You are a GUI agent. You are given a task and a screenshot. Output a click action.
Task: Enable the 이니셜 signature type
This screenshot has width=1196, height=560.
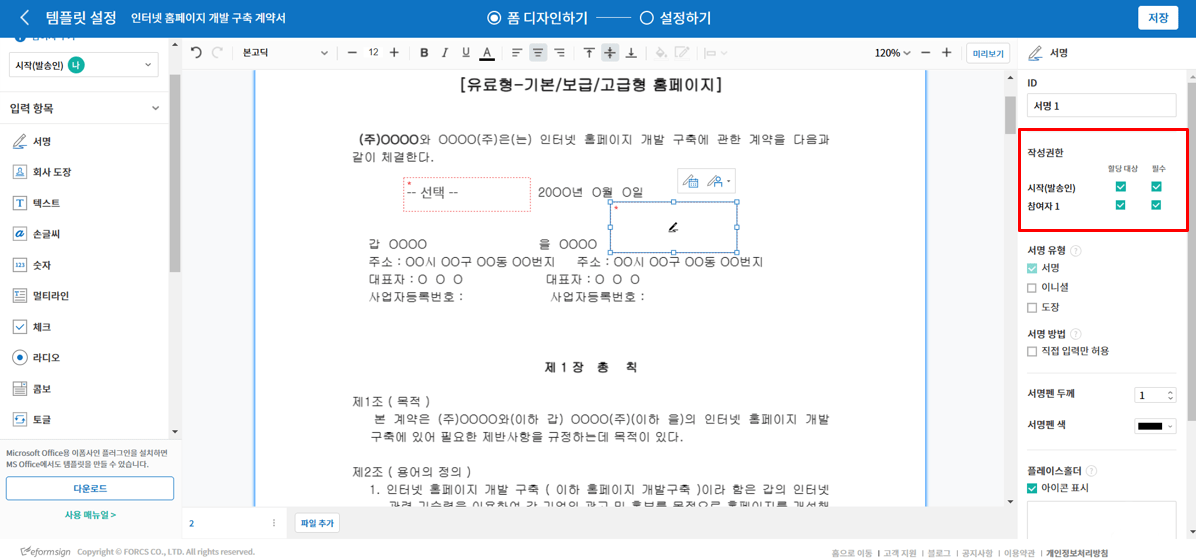click(x=1032, y=288)
